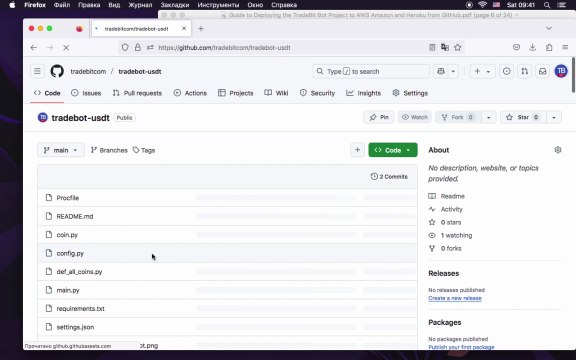The height and width of the screenshot is (360, 576).
Task: Open the tracking protection shield icon
Action: tap(125, 47)
